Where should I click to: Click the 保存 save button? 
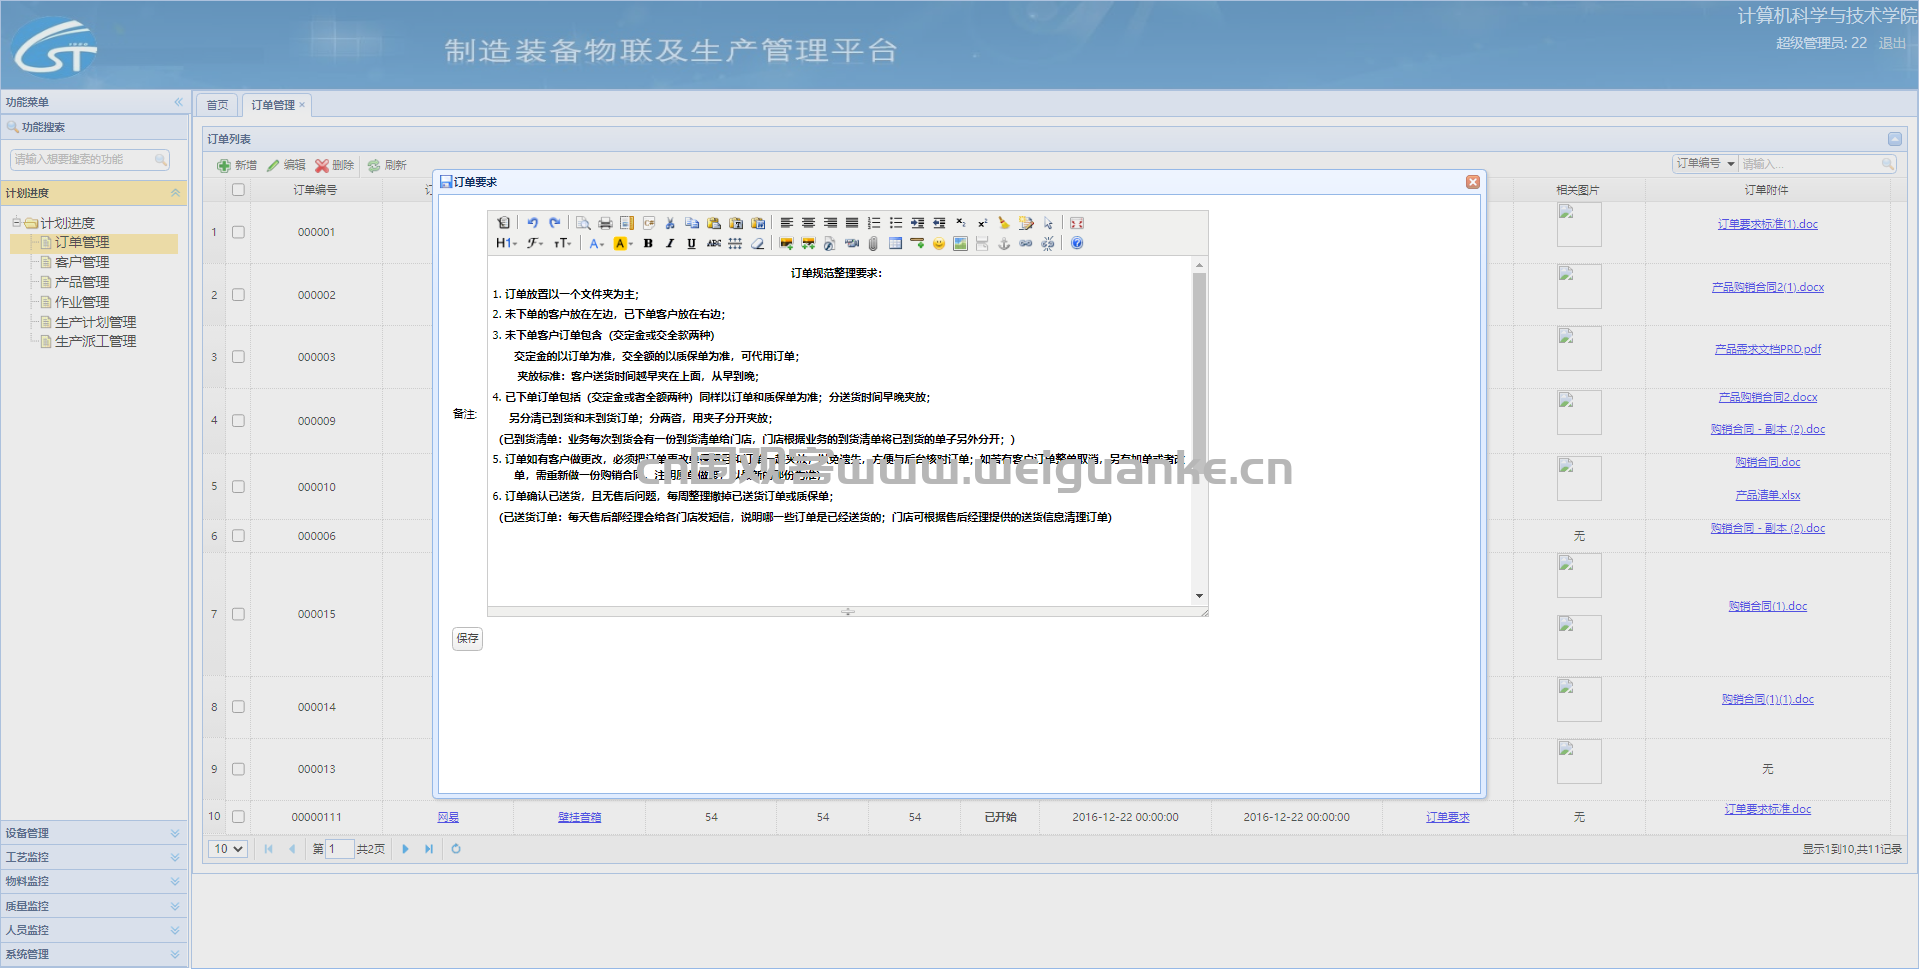coord(467,638)
